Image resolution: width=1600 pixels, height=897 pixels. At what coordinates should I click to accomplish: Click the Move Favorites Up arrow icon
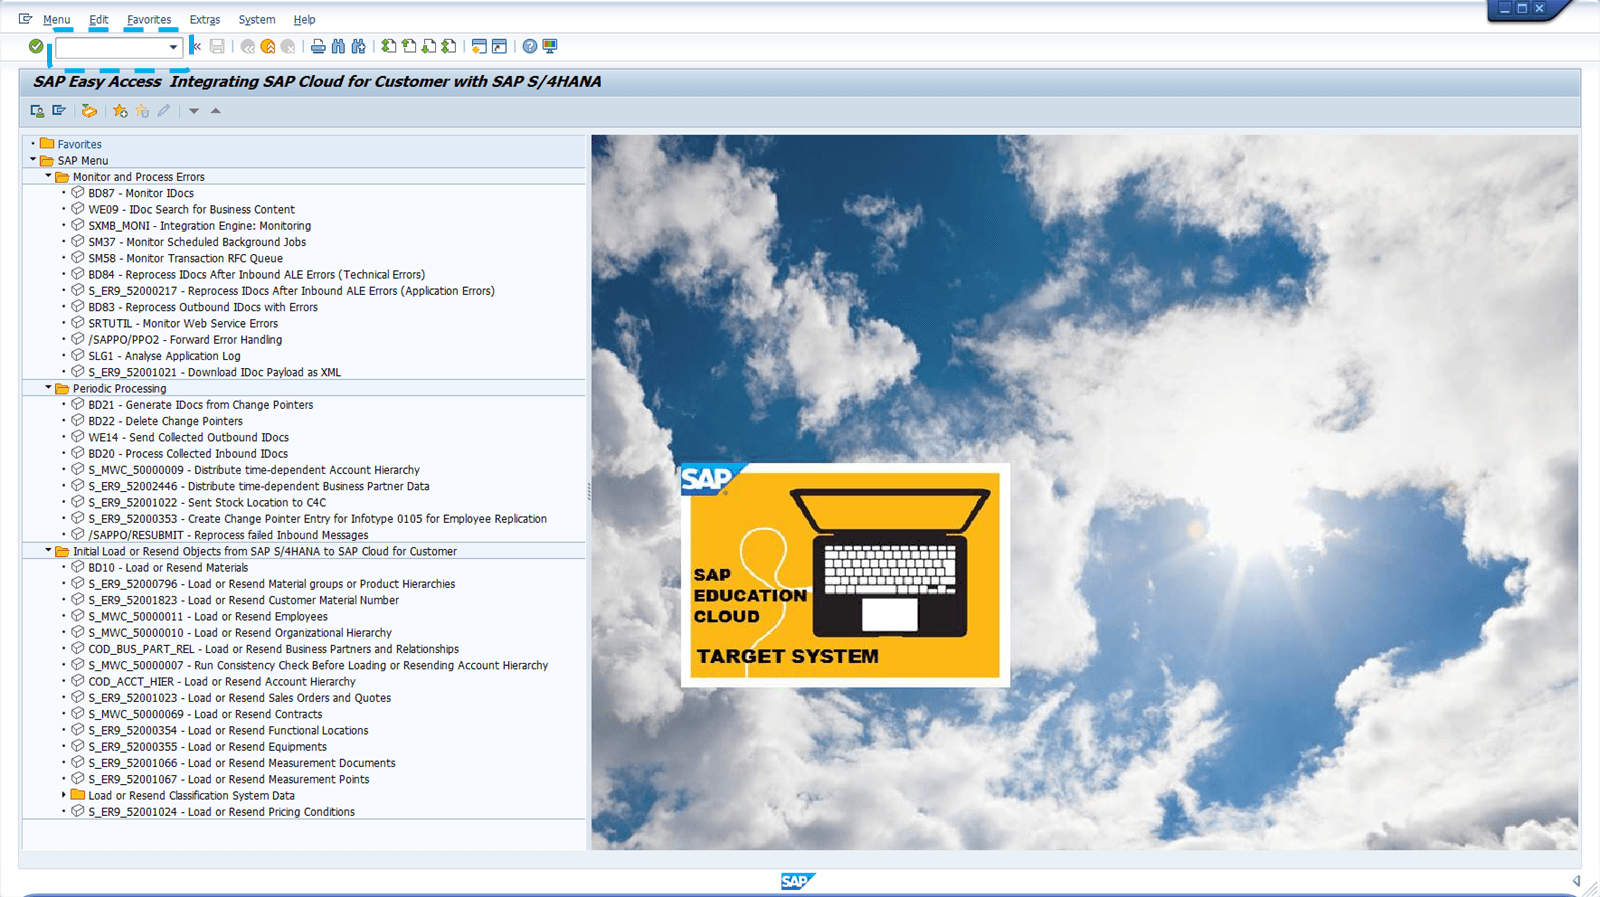[x=215, y=111]
